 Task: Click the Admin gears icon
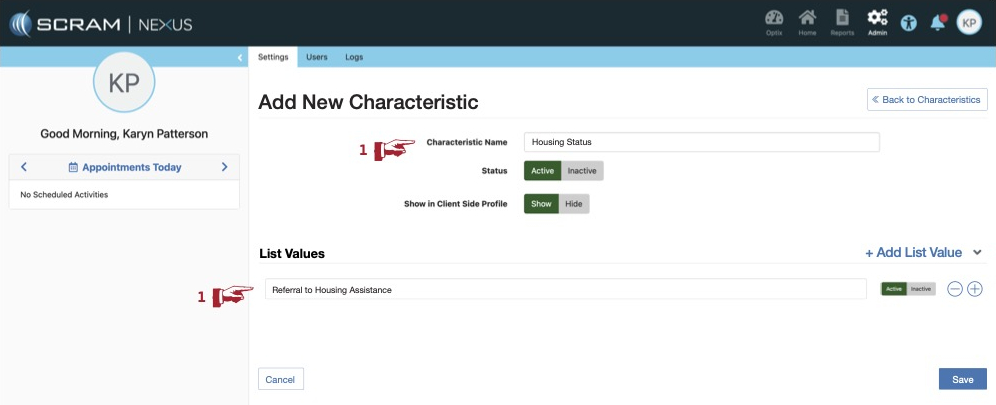coord(877,19)
